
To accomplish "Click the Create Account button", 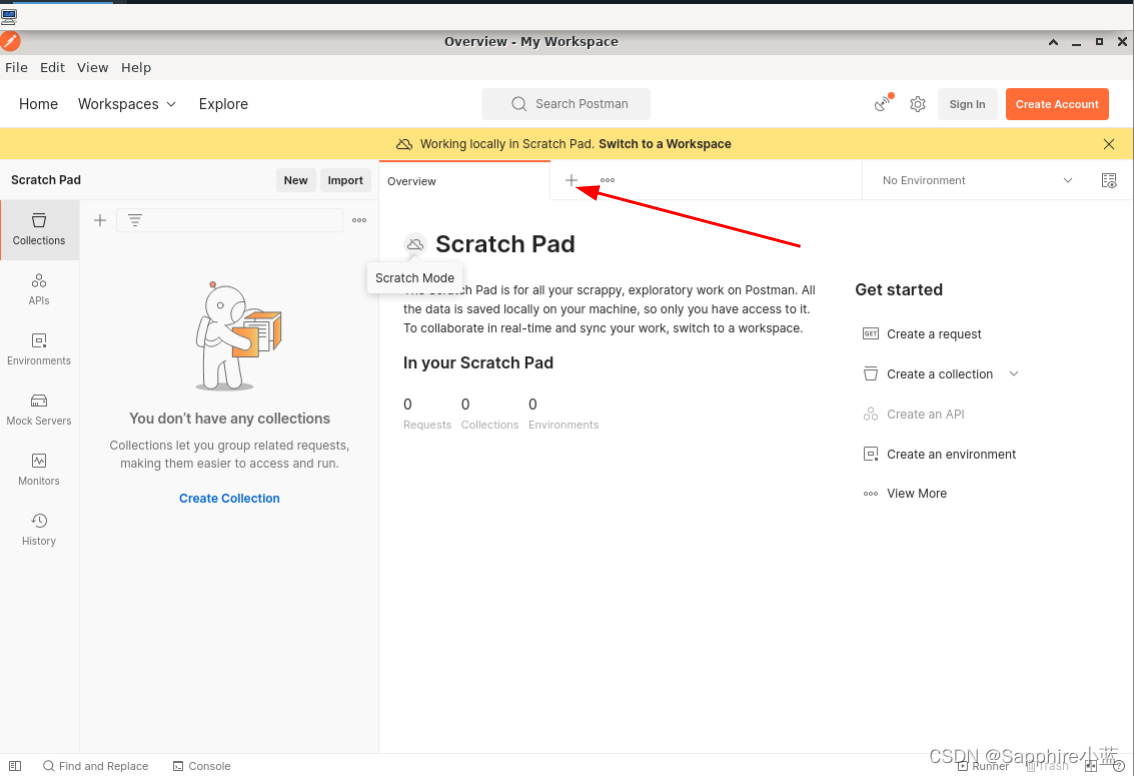I will tap(1057, 104).
